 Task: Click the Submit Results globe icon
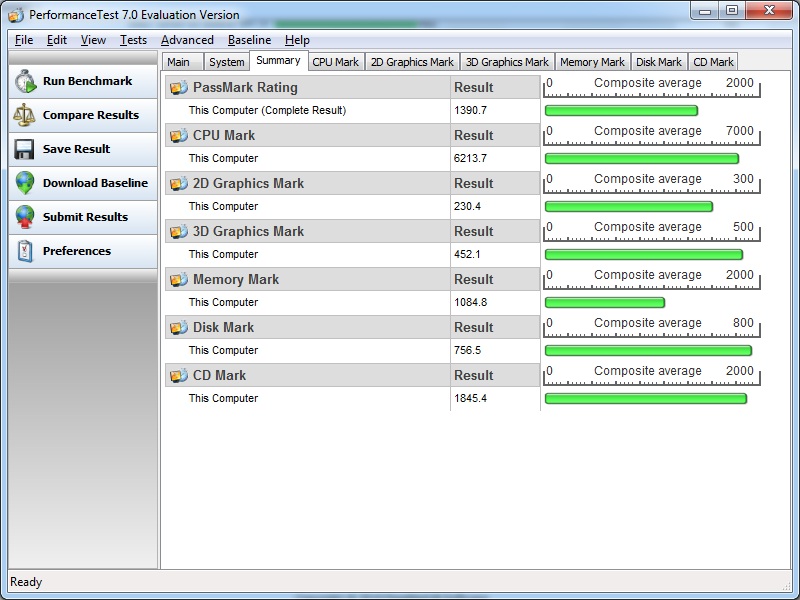[x=25, y=218]
